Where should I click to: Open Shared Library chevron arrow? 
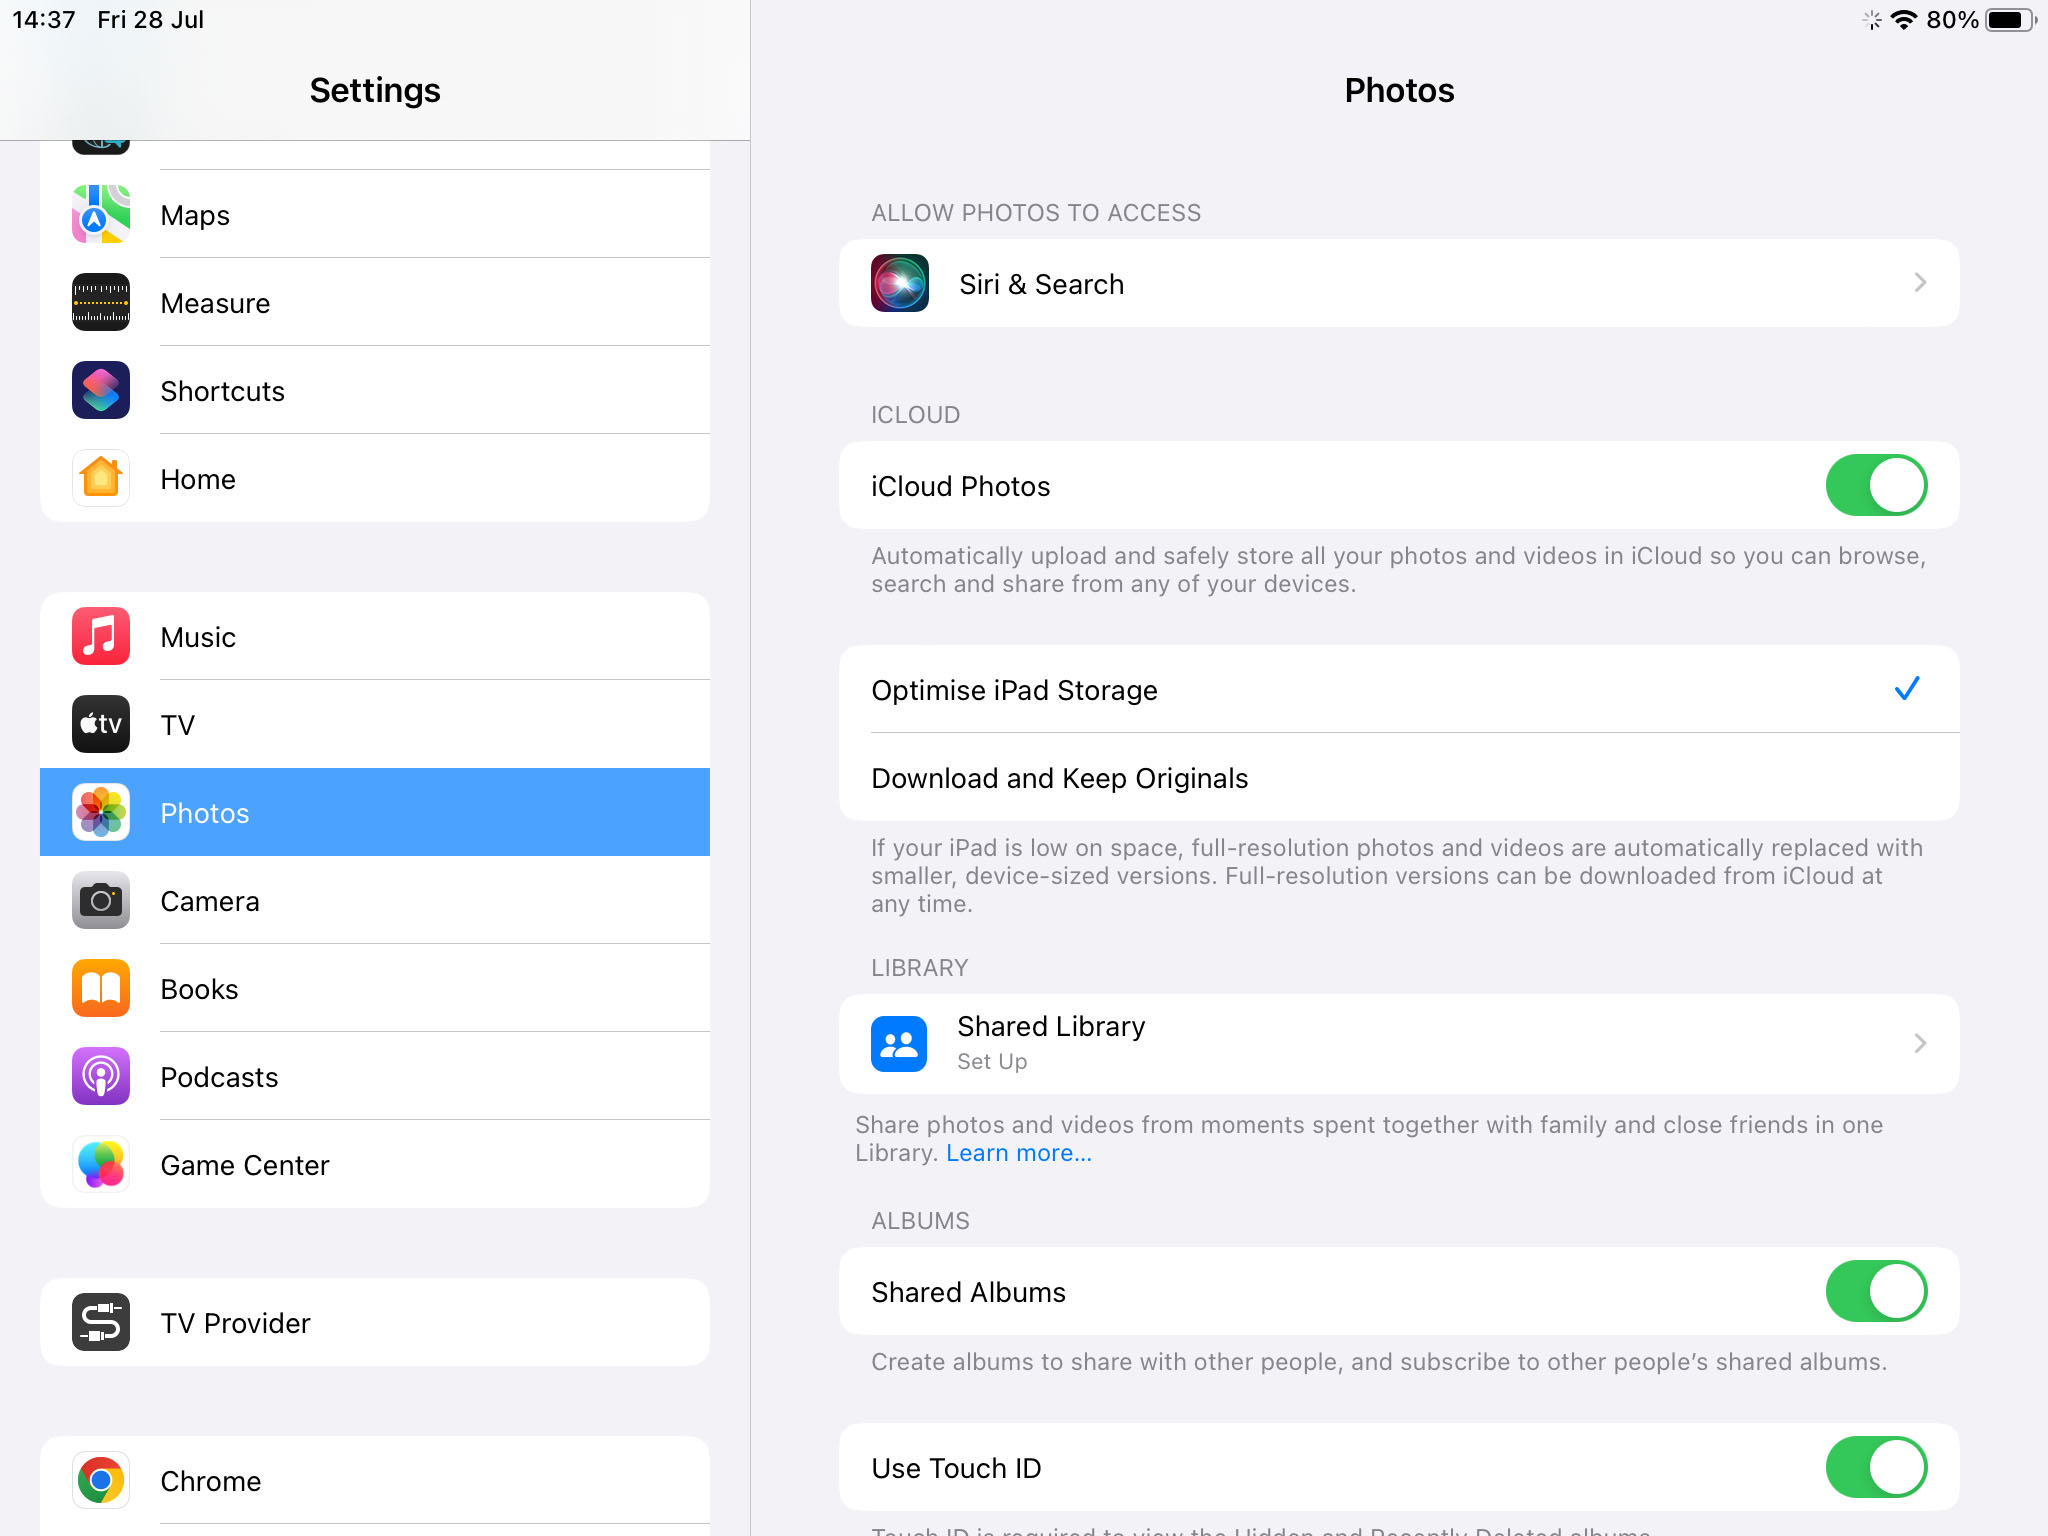1920,1044
